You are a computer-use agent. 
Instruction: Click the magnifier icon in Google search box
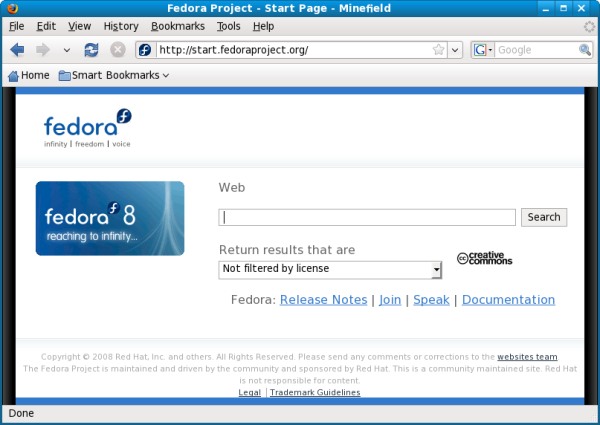coord(585,50)
